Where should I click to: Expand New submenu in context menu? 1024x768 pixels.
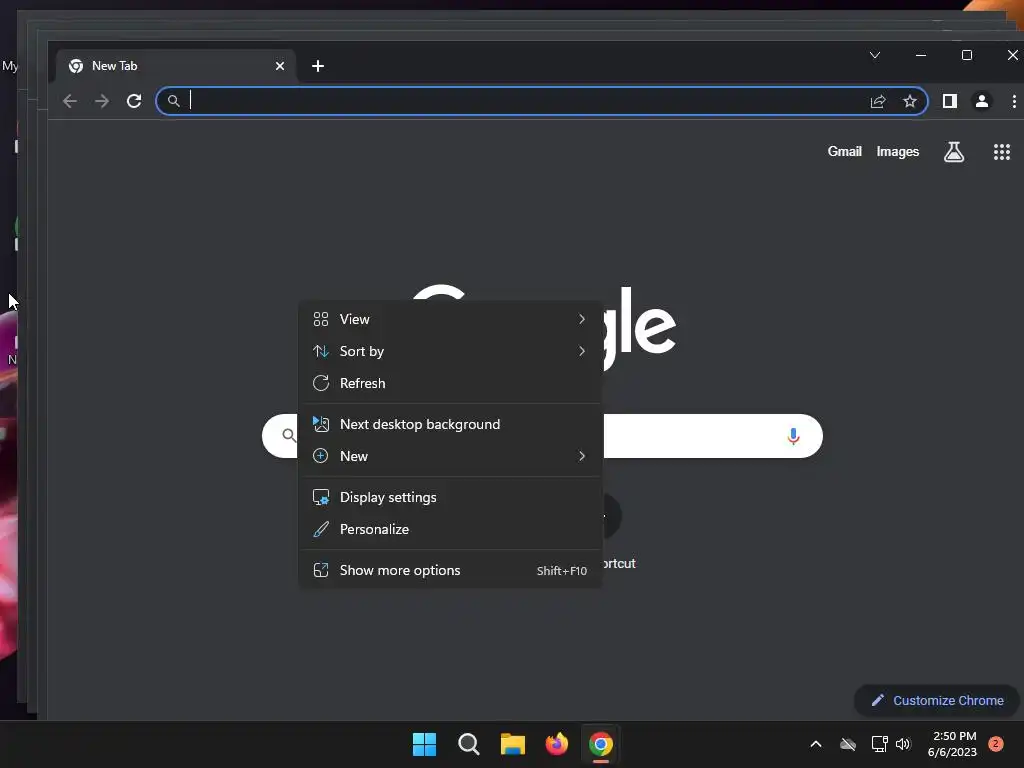click(x=450, y=456)
